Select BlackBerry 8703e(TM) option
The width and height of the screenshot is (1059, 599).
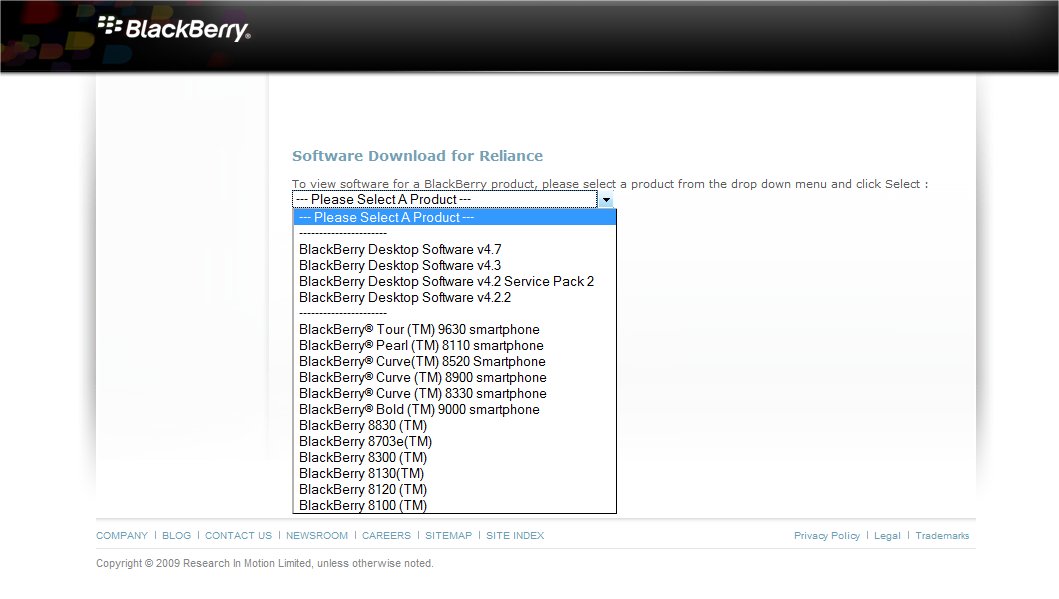pos(455,441)
